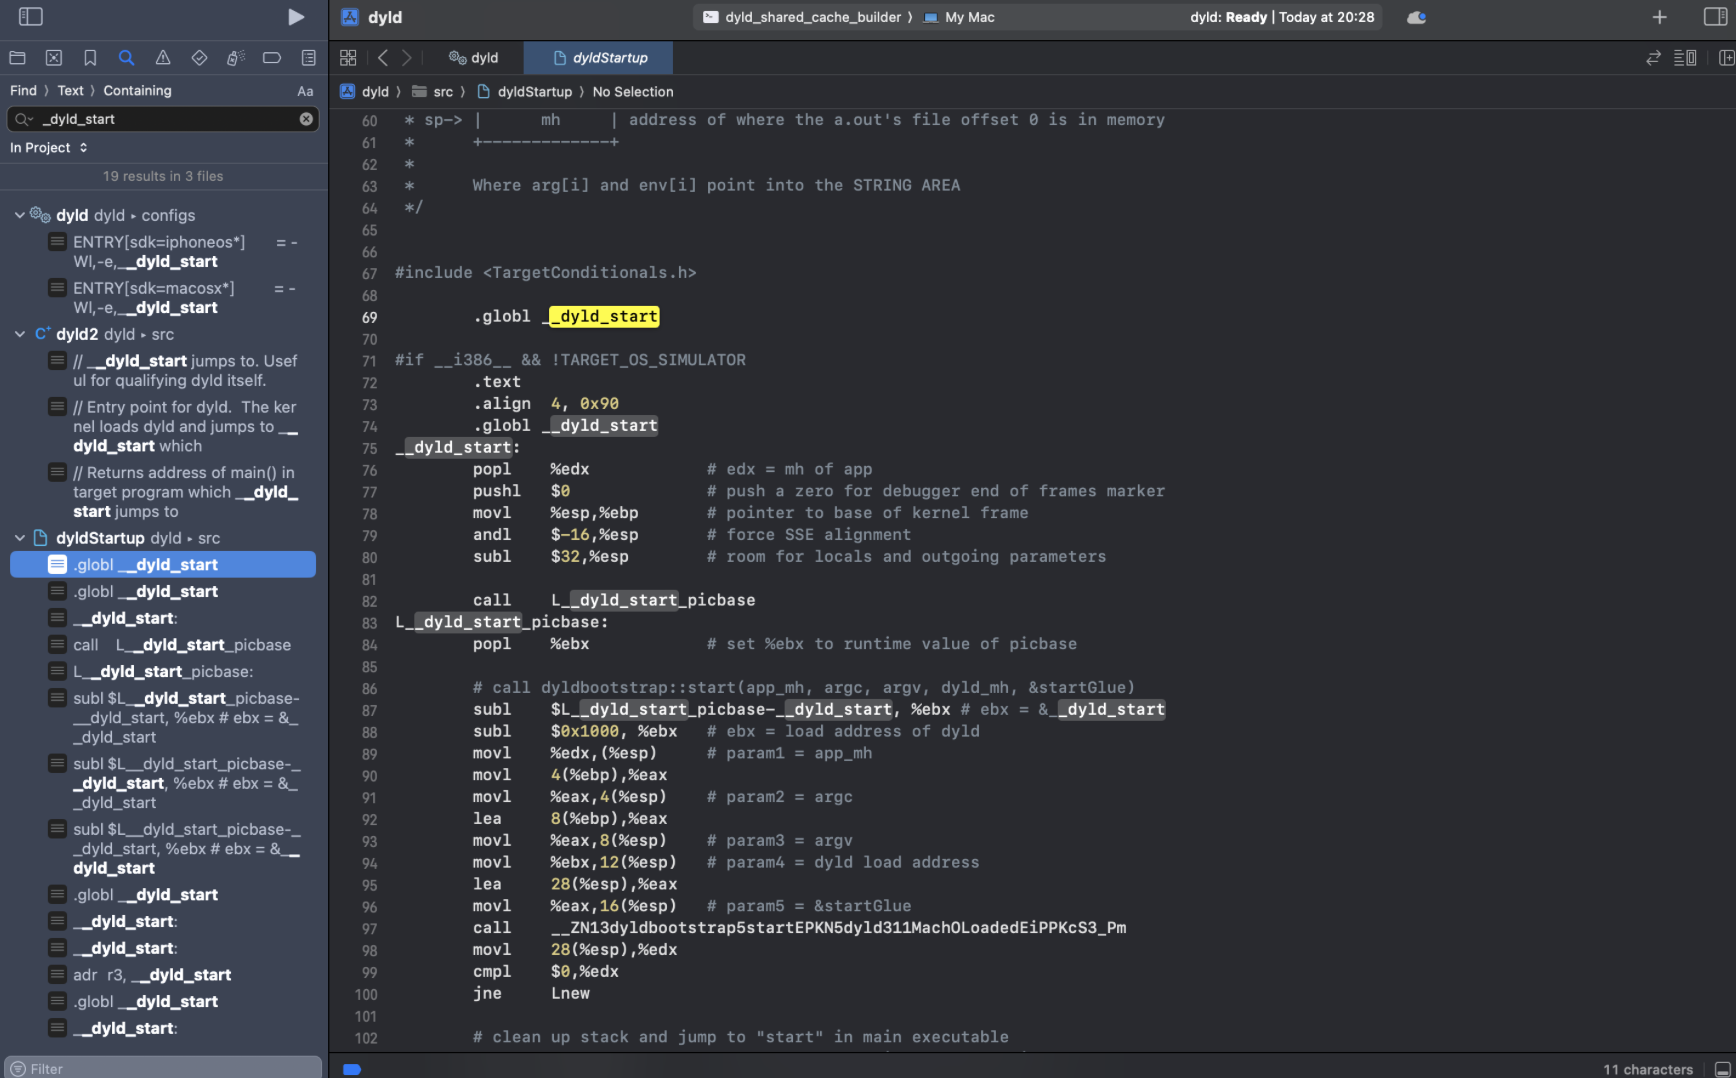This screenshot has height=1078, width=1736.
Task: Toggle the navigator sidebar
Action: click(x=31, y=17)
